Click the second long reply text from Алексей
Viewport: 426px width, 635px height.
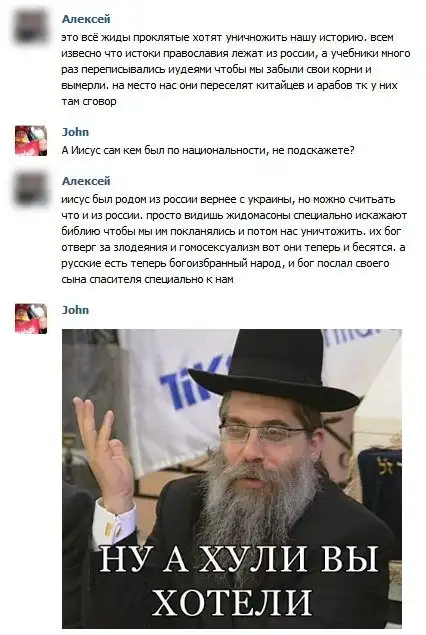click(x=234, y=239)
